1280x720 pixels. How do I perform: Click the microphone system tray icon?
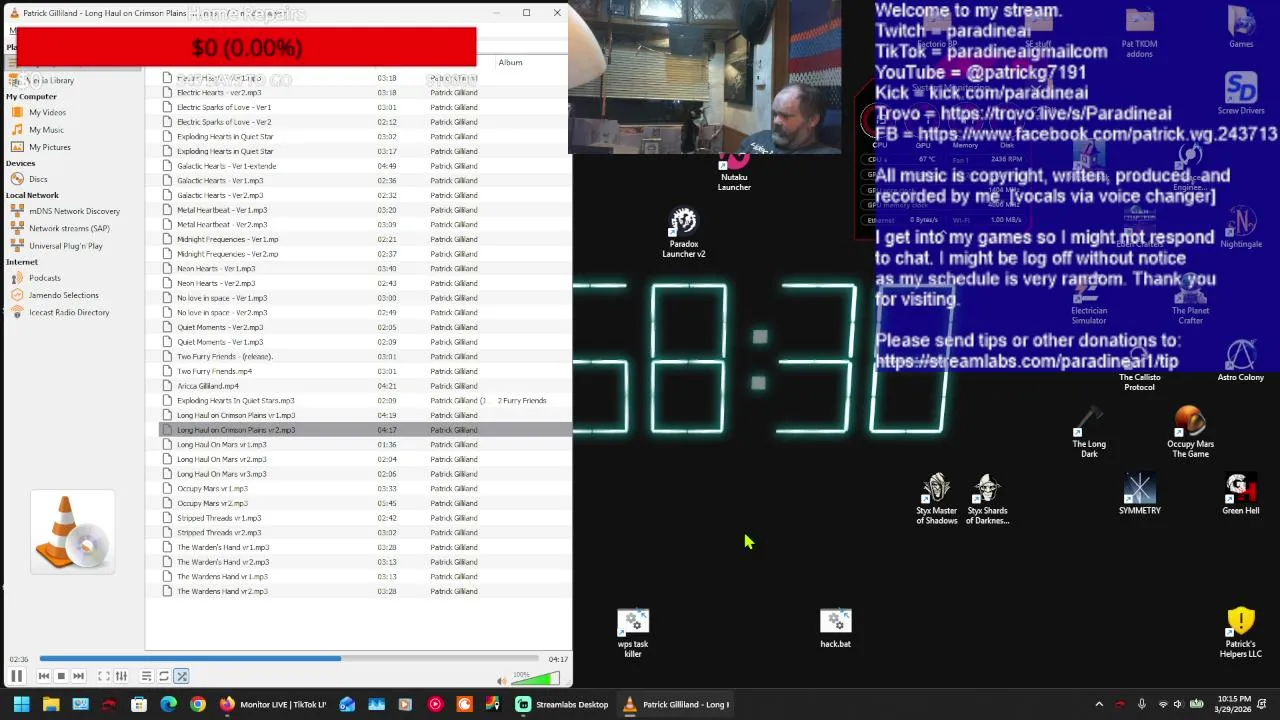[x=1142, y=704]
